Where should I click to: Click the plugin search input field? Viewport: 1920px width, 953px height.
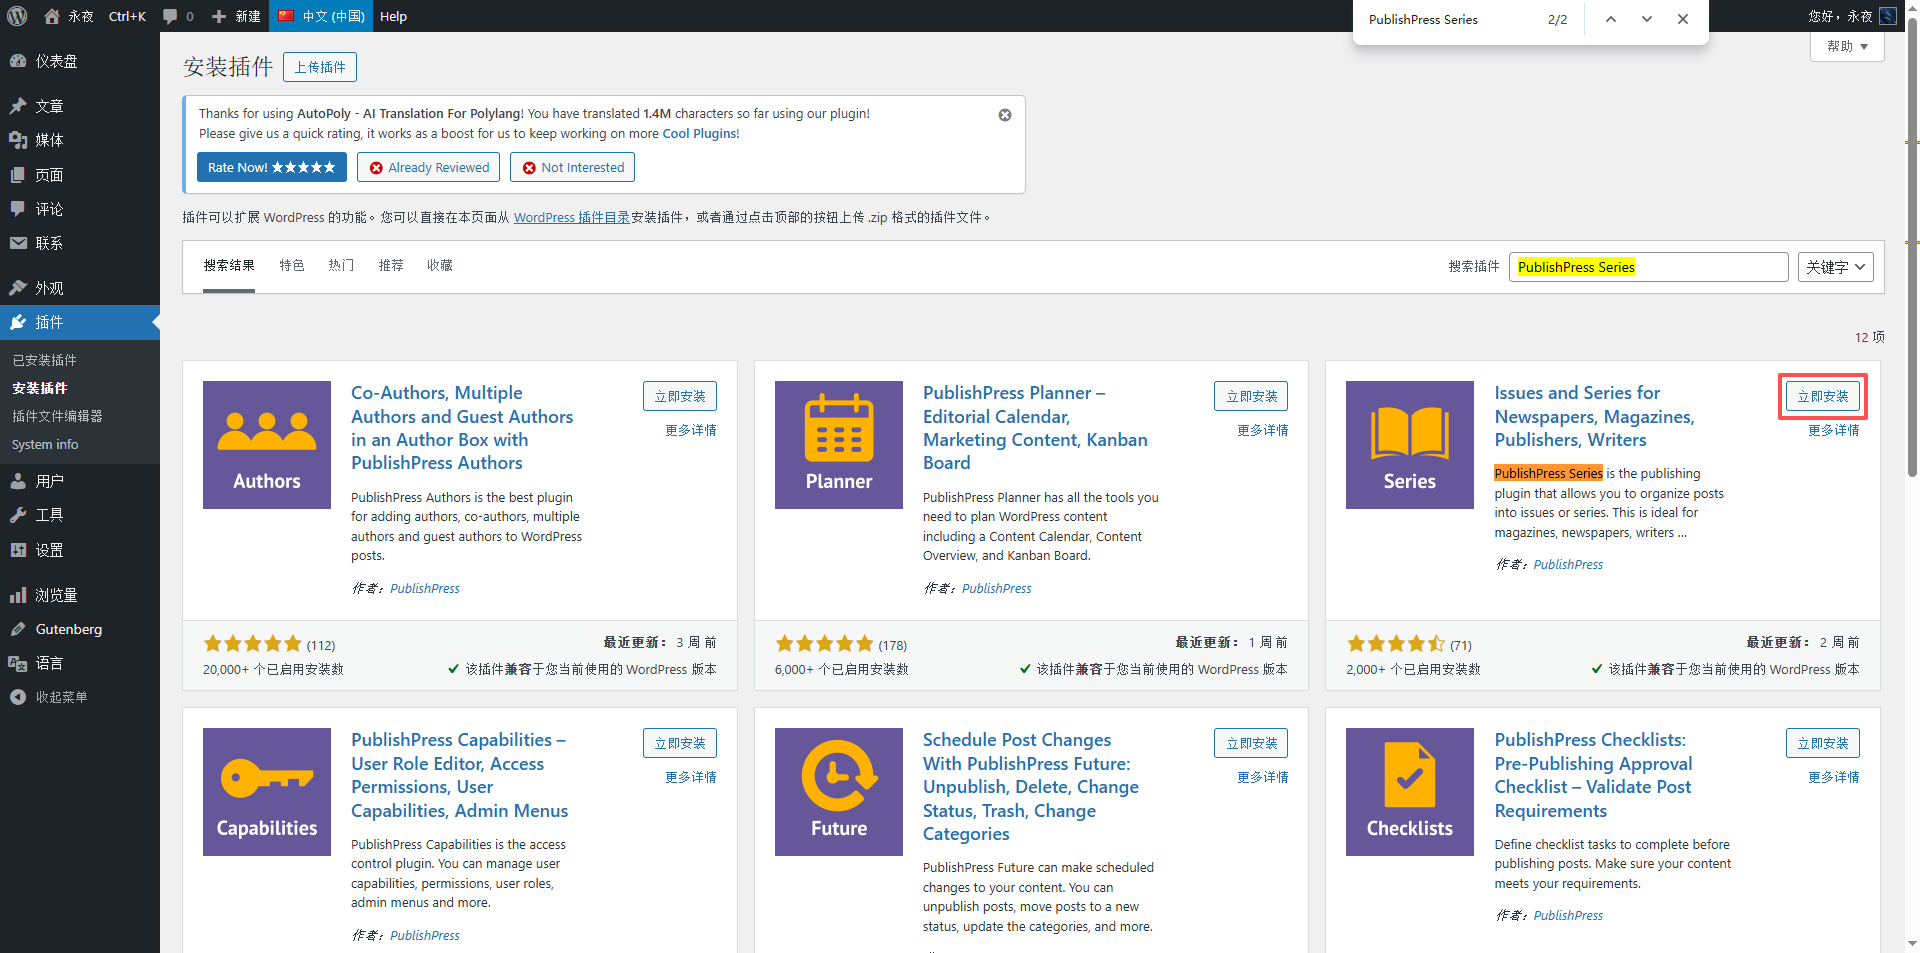(1648, 267)
